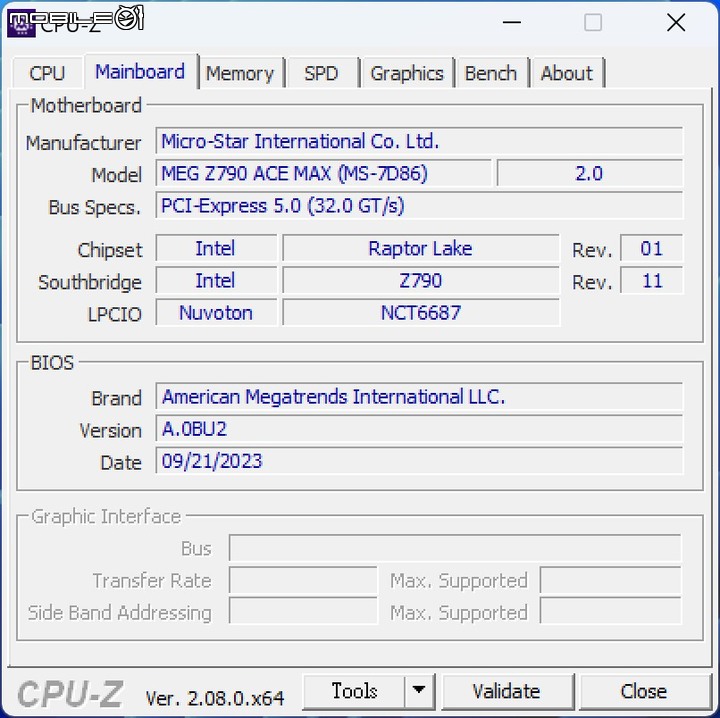Viewport: 720px width, 718px height.
Task: Click the Validate button
Action: click(506, 691)
